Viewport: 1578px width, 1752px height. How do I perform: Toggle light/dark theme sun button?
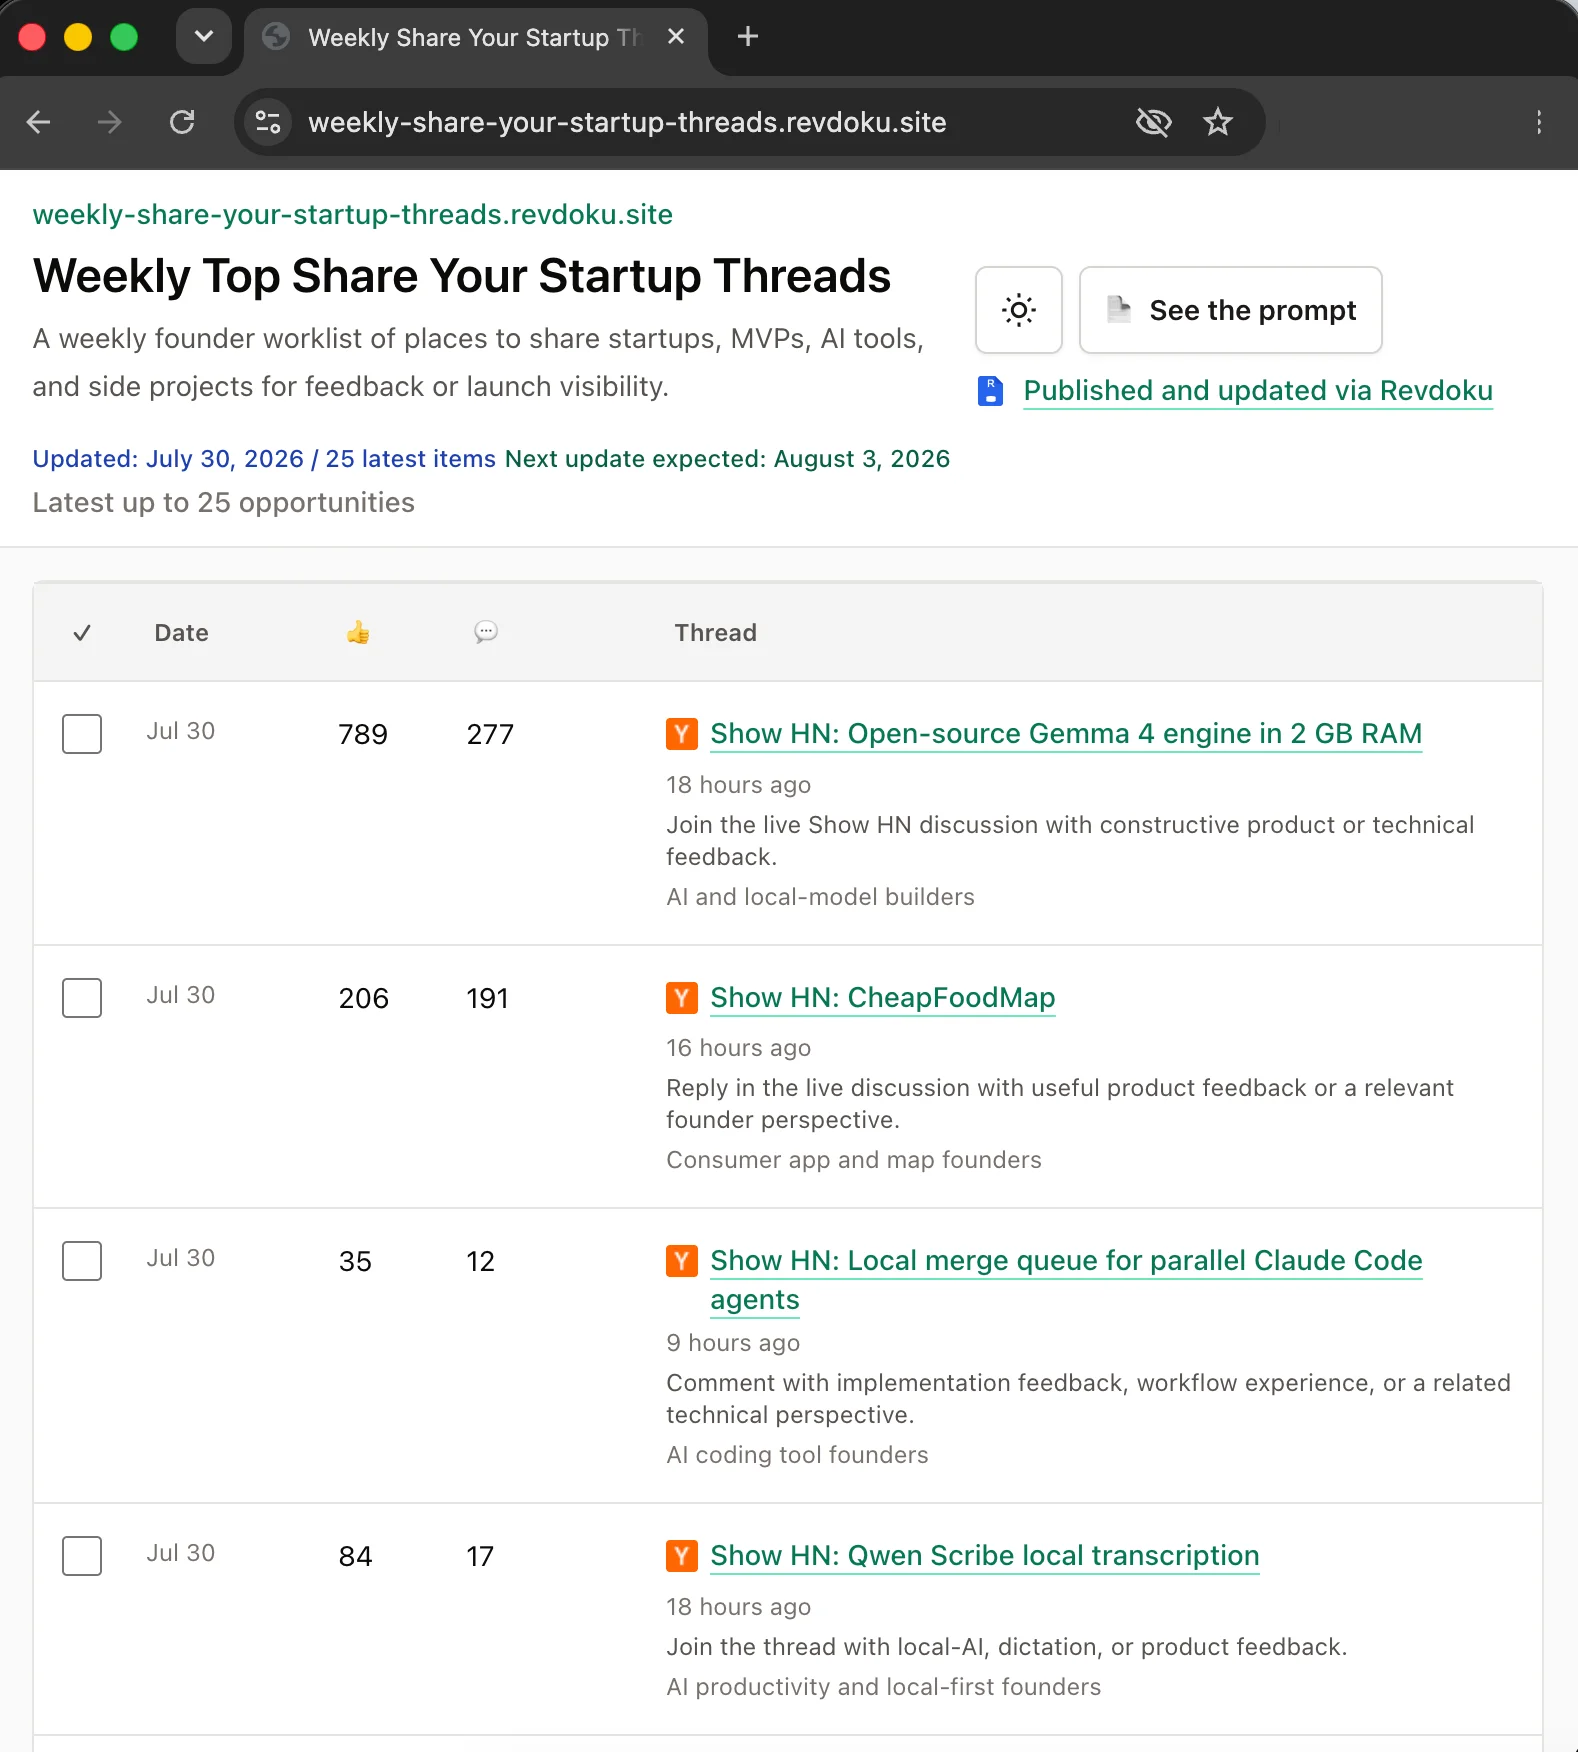[x=1018, y=310]
